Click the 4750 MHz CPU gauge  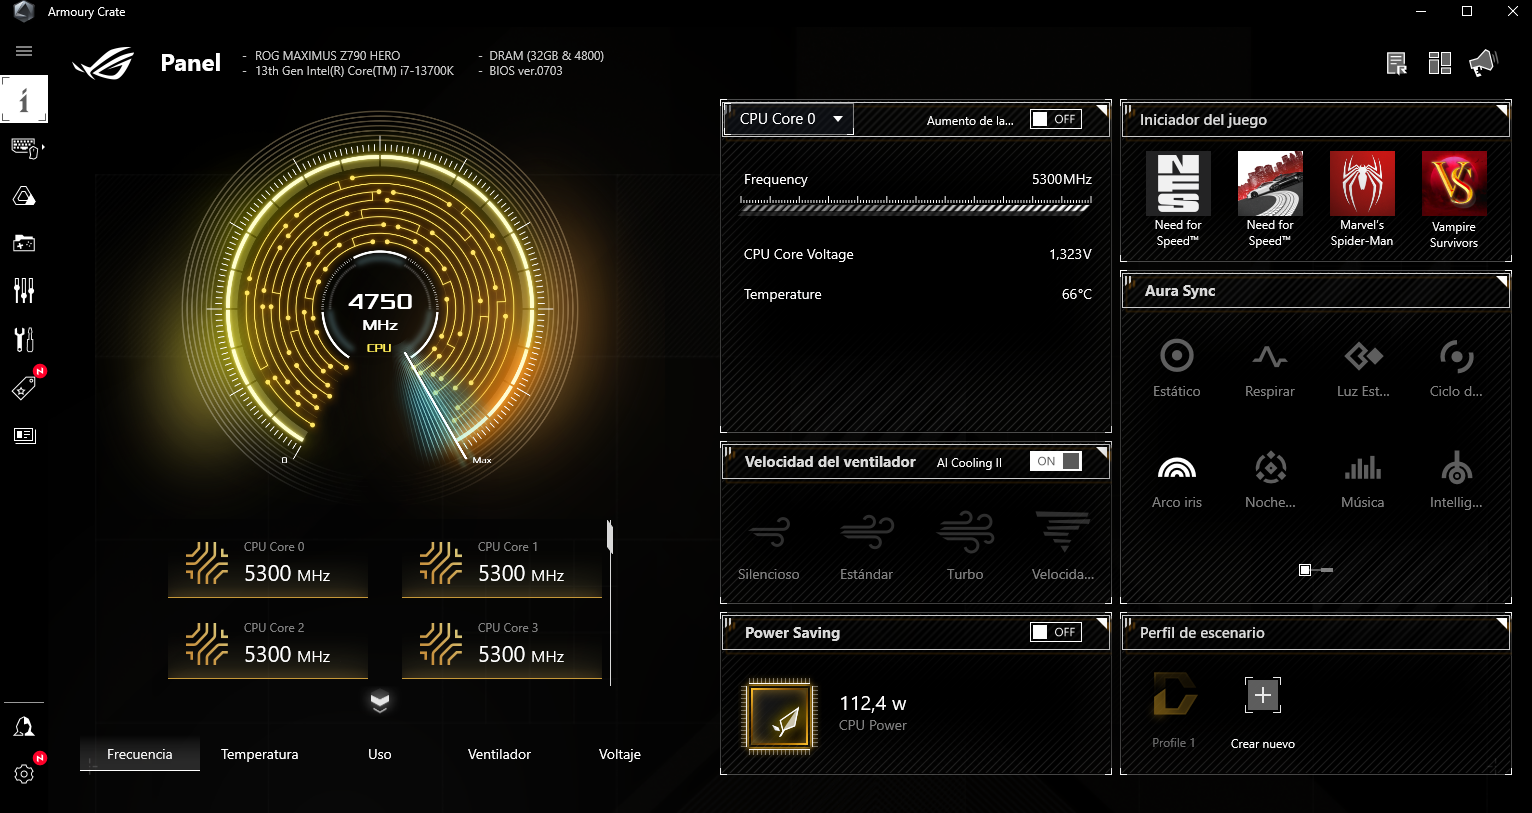[x=380, y=310]
